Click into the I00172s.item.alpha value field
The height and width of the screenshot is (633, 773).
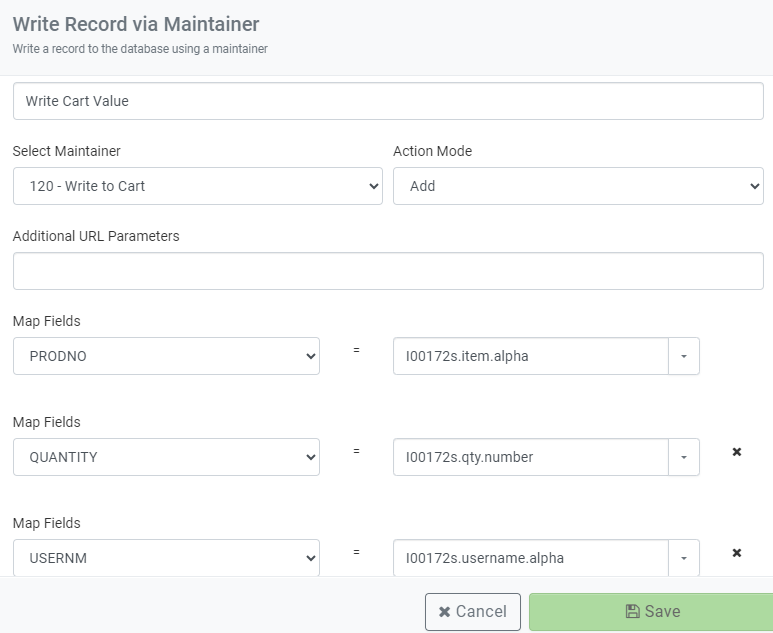tap(530, 356)
